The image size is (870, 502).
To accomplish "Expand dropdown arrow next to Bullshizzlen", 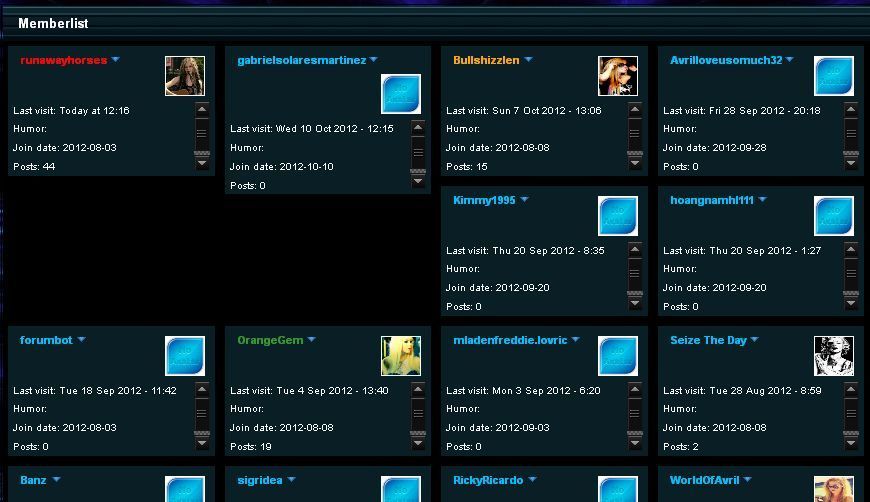I will [528, 59].
